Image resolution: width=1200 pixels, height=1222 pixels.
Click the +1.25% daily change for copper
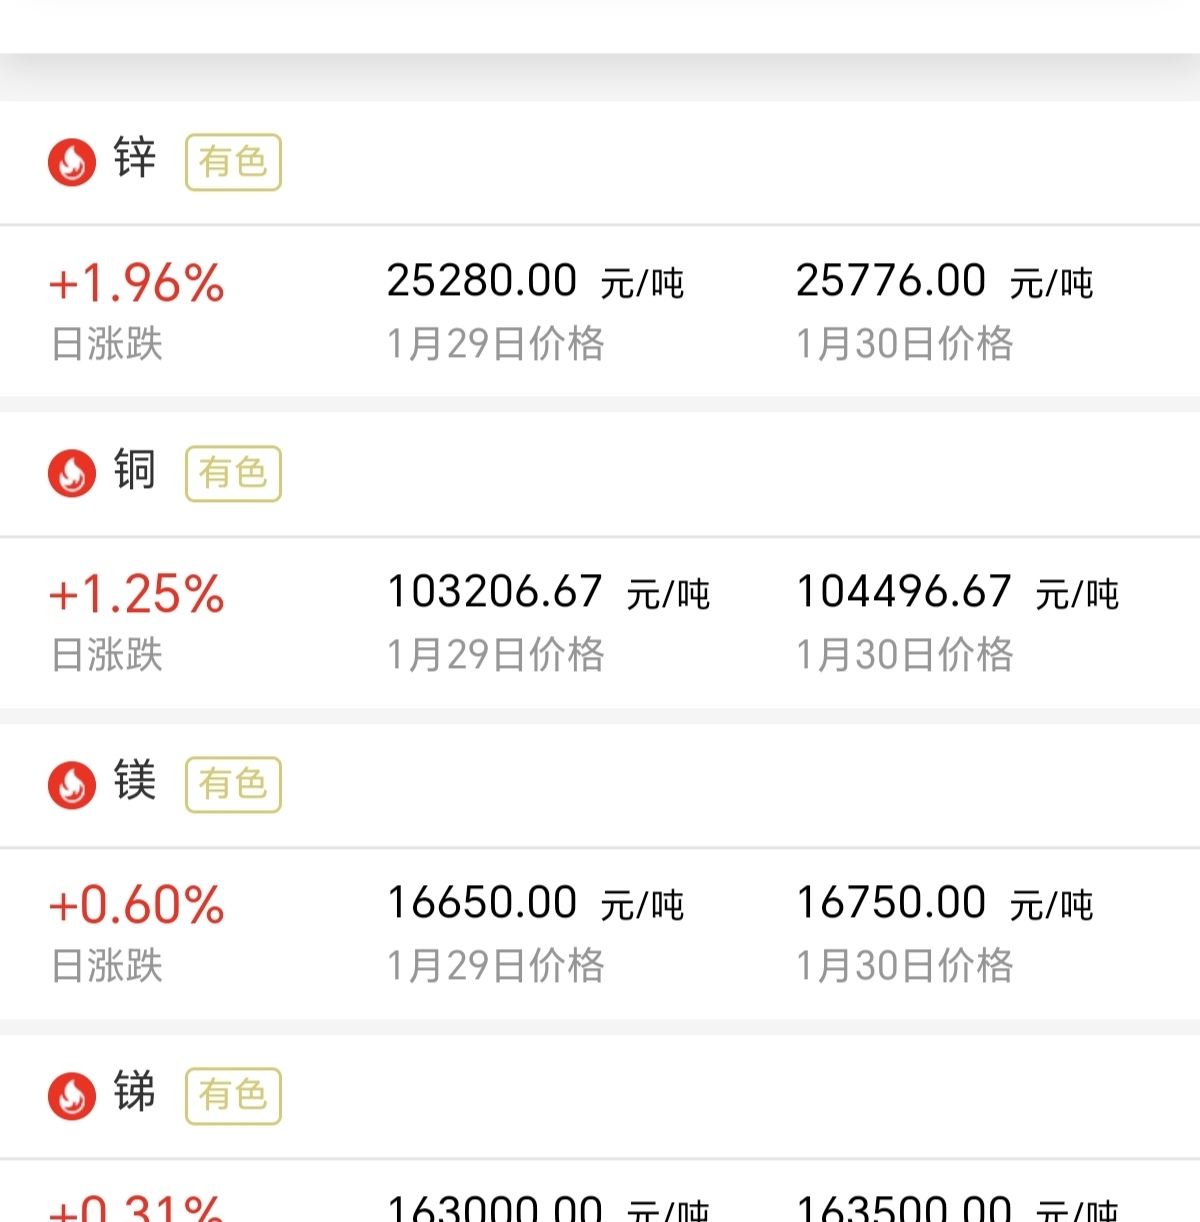click(137, 594)
